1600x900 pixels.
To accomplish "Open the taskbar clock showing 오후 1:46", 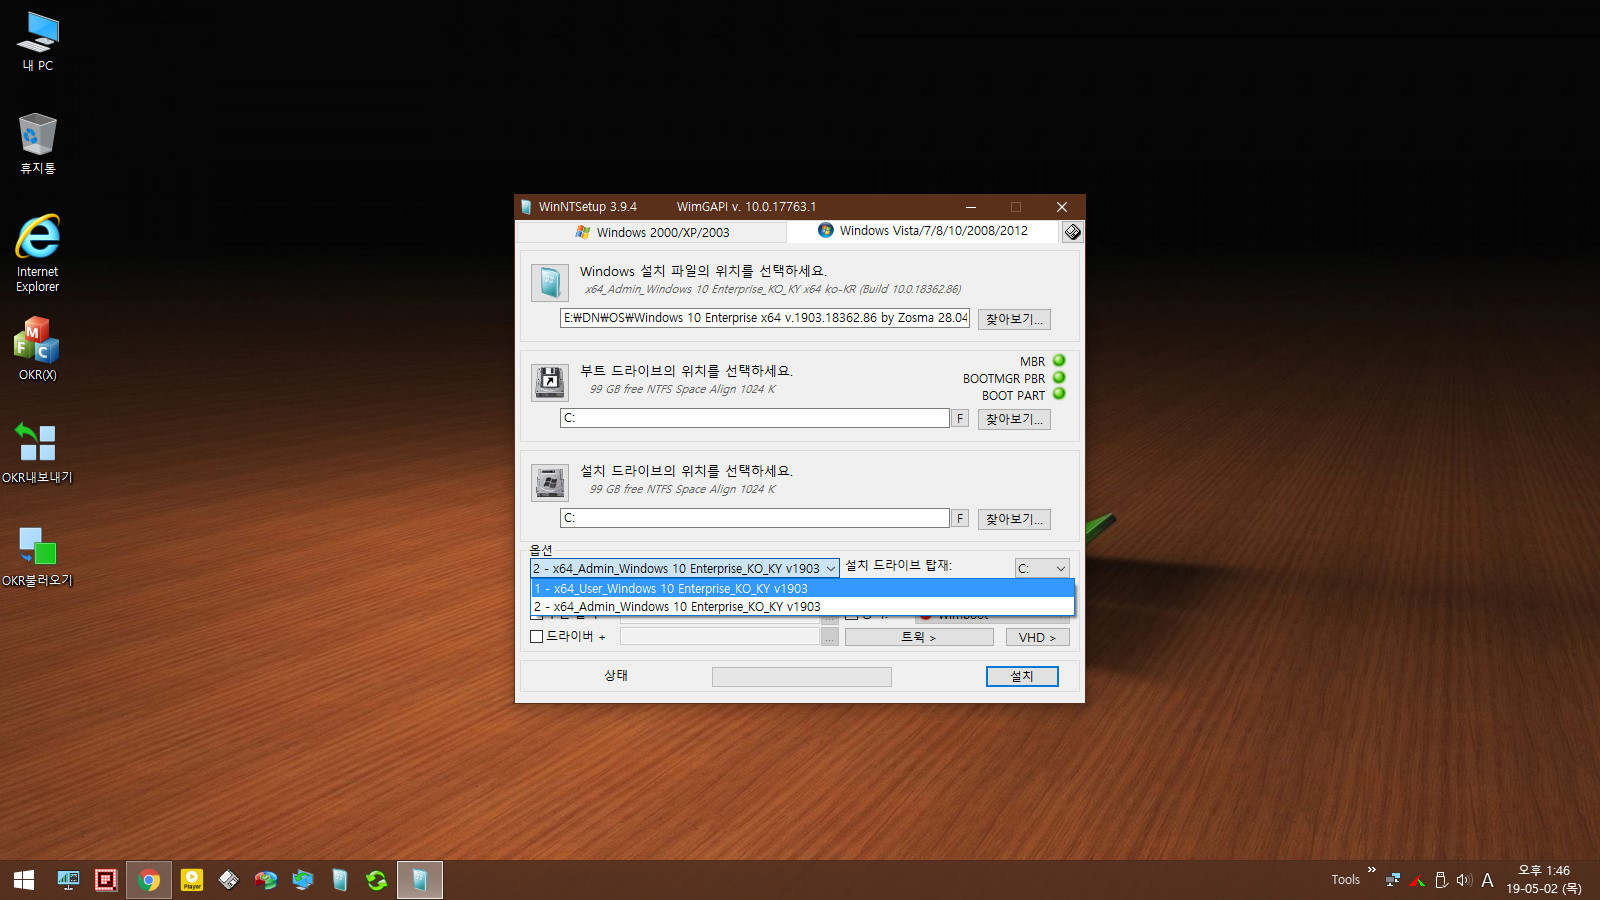I will (1544, 880).
